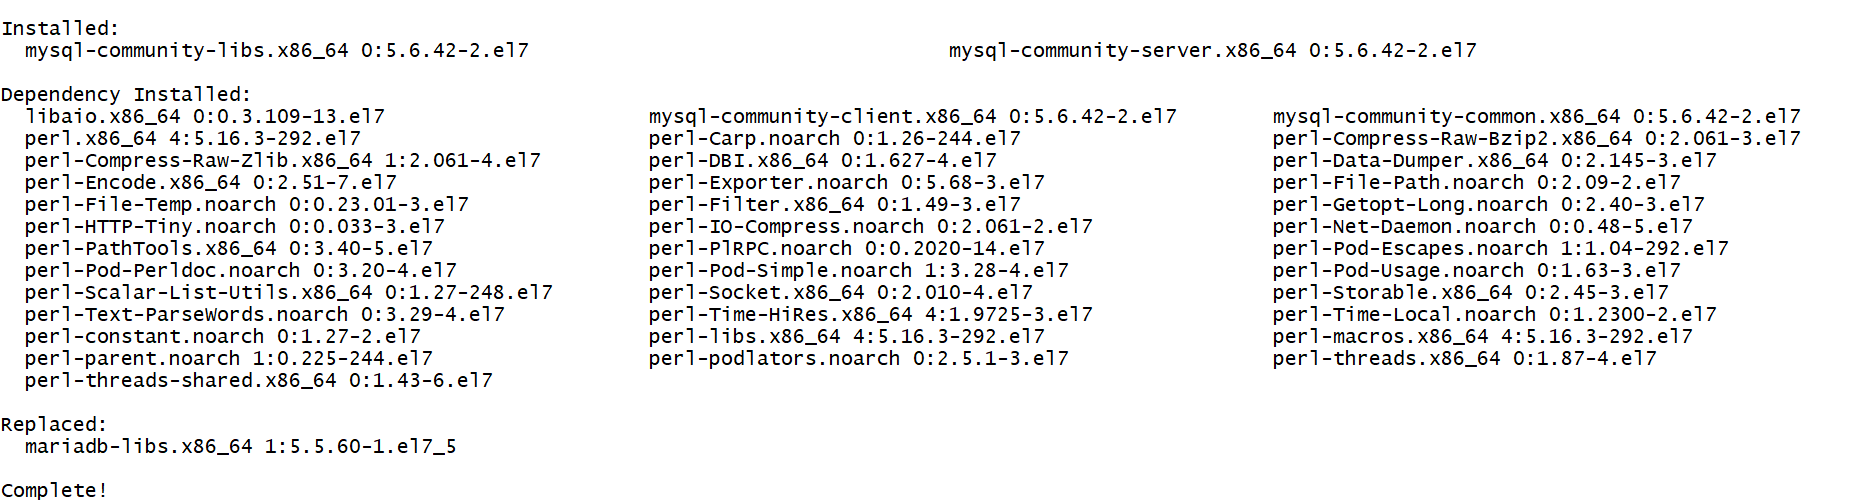The height and width of the screenshot is (500, 1855).
Task: Click the perl-Pod-Escapes.noarch entry
Action: (x=1501, y=249)
